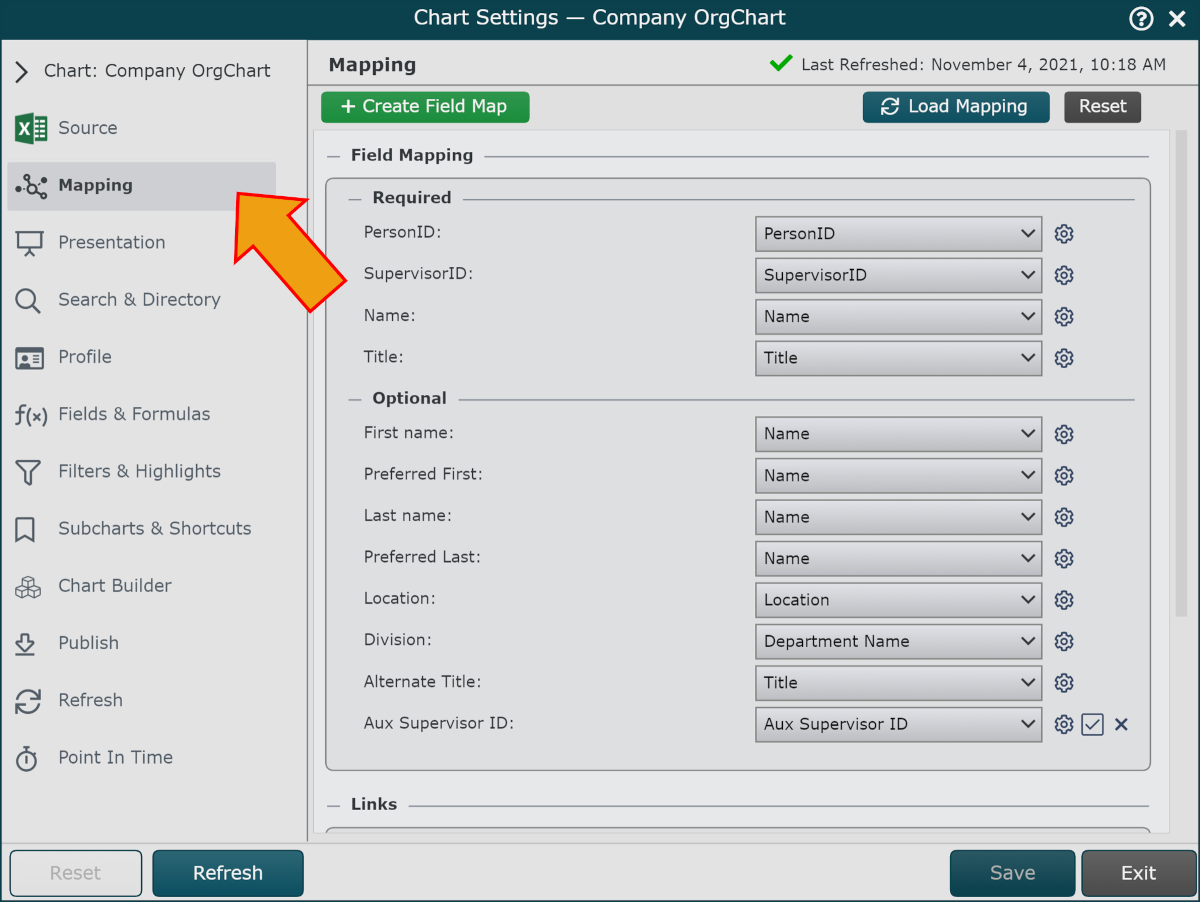Click the Create Field Map button
Image resolution: width=1200 pixels, height=902 pixels.
(x=425, y=107)
